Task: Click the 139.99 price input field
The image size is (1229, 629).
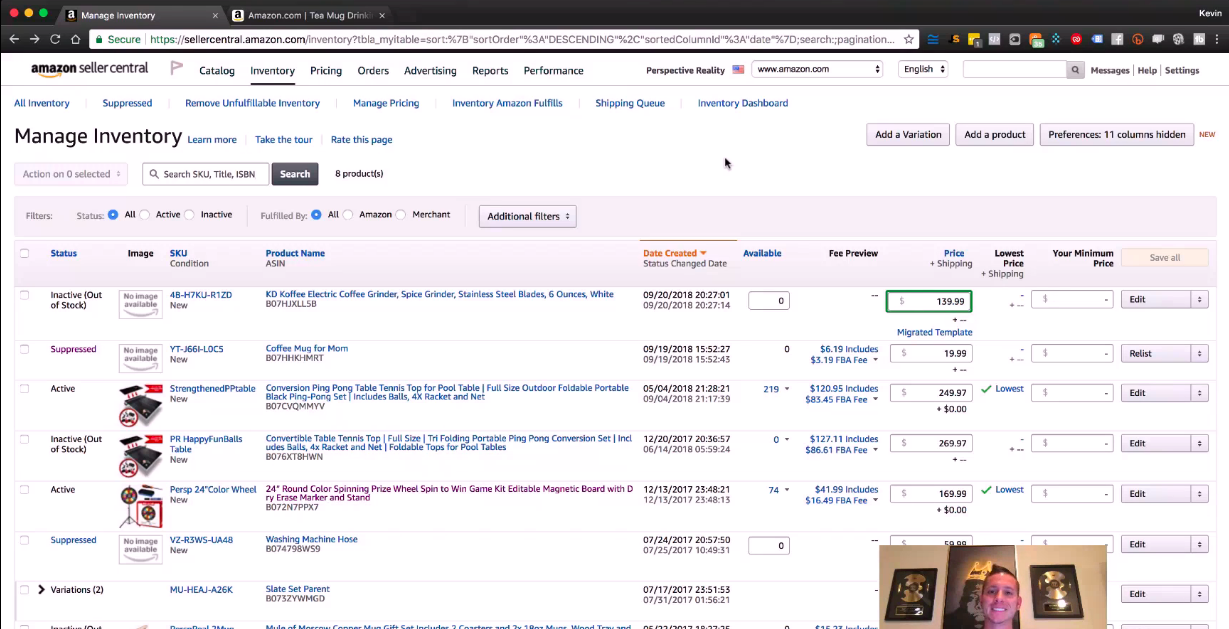Action: (929, 301)
